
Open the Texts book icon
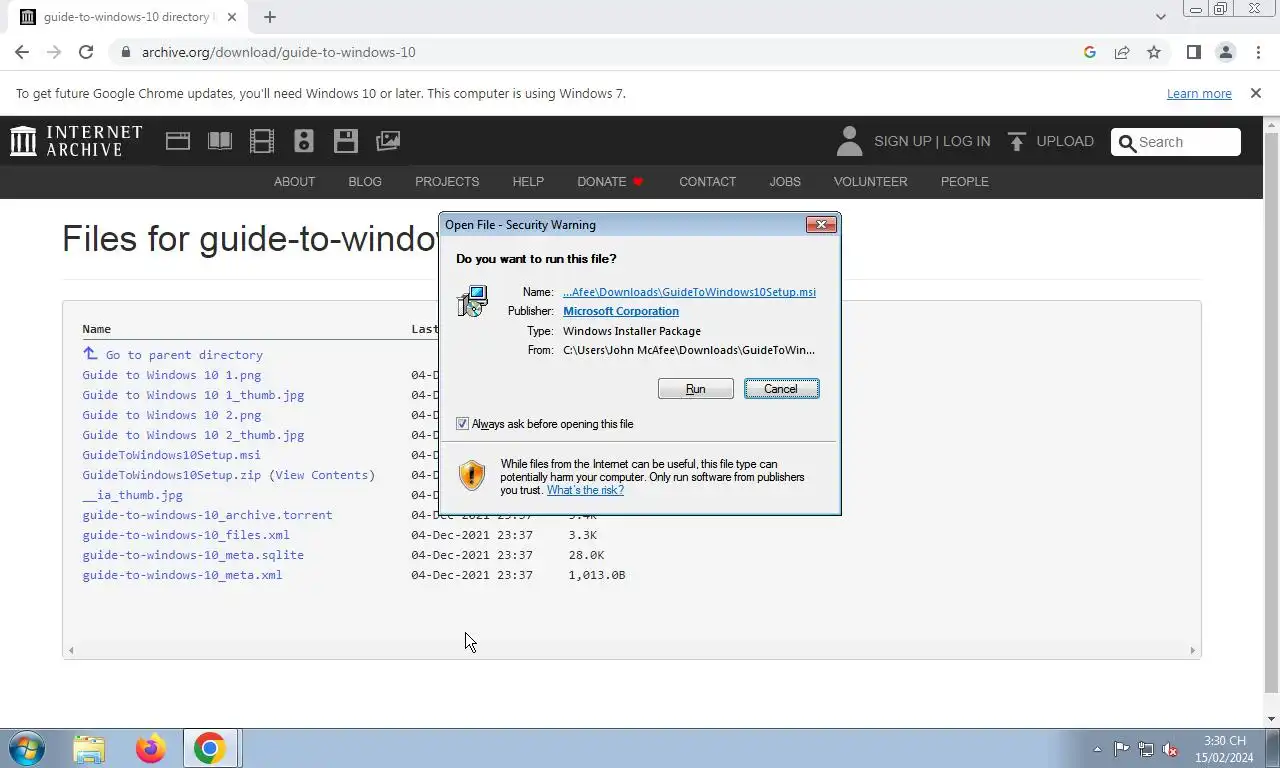point(220,141)
